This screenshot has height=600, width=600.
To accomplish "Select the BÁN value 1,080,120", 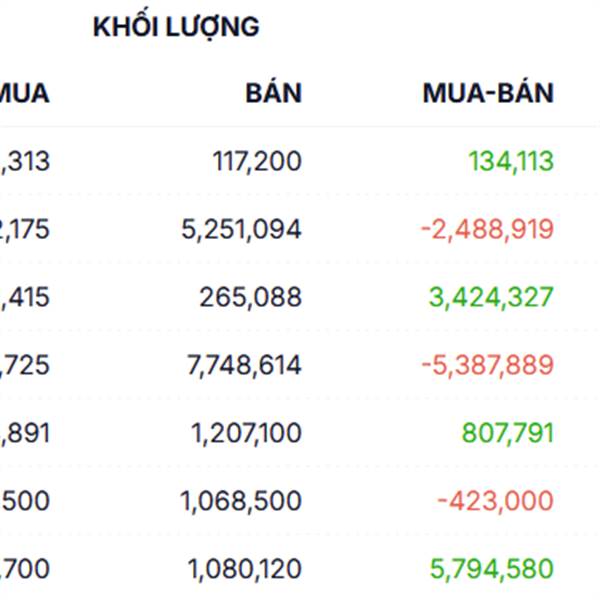I will point(244,569).
